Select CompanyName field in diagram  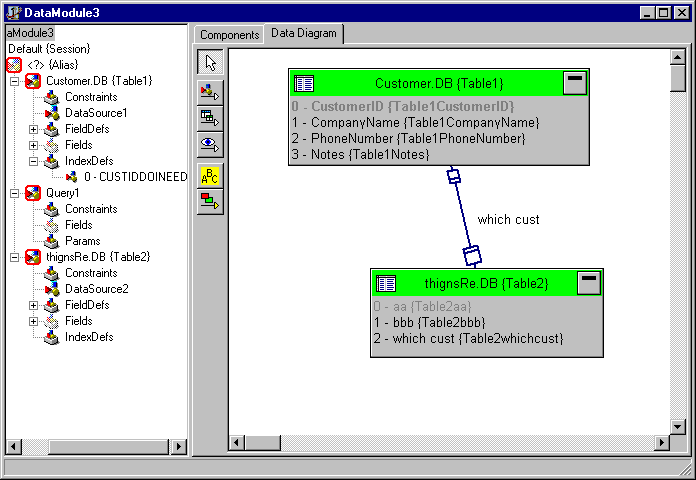[415, 123]
